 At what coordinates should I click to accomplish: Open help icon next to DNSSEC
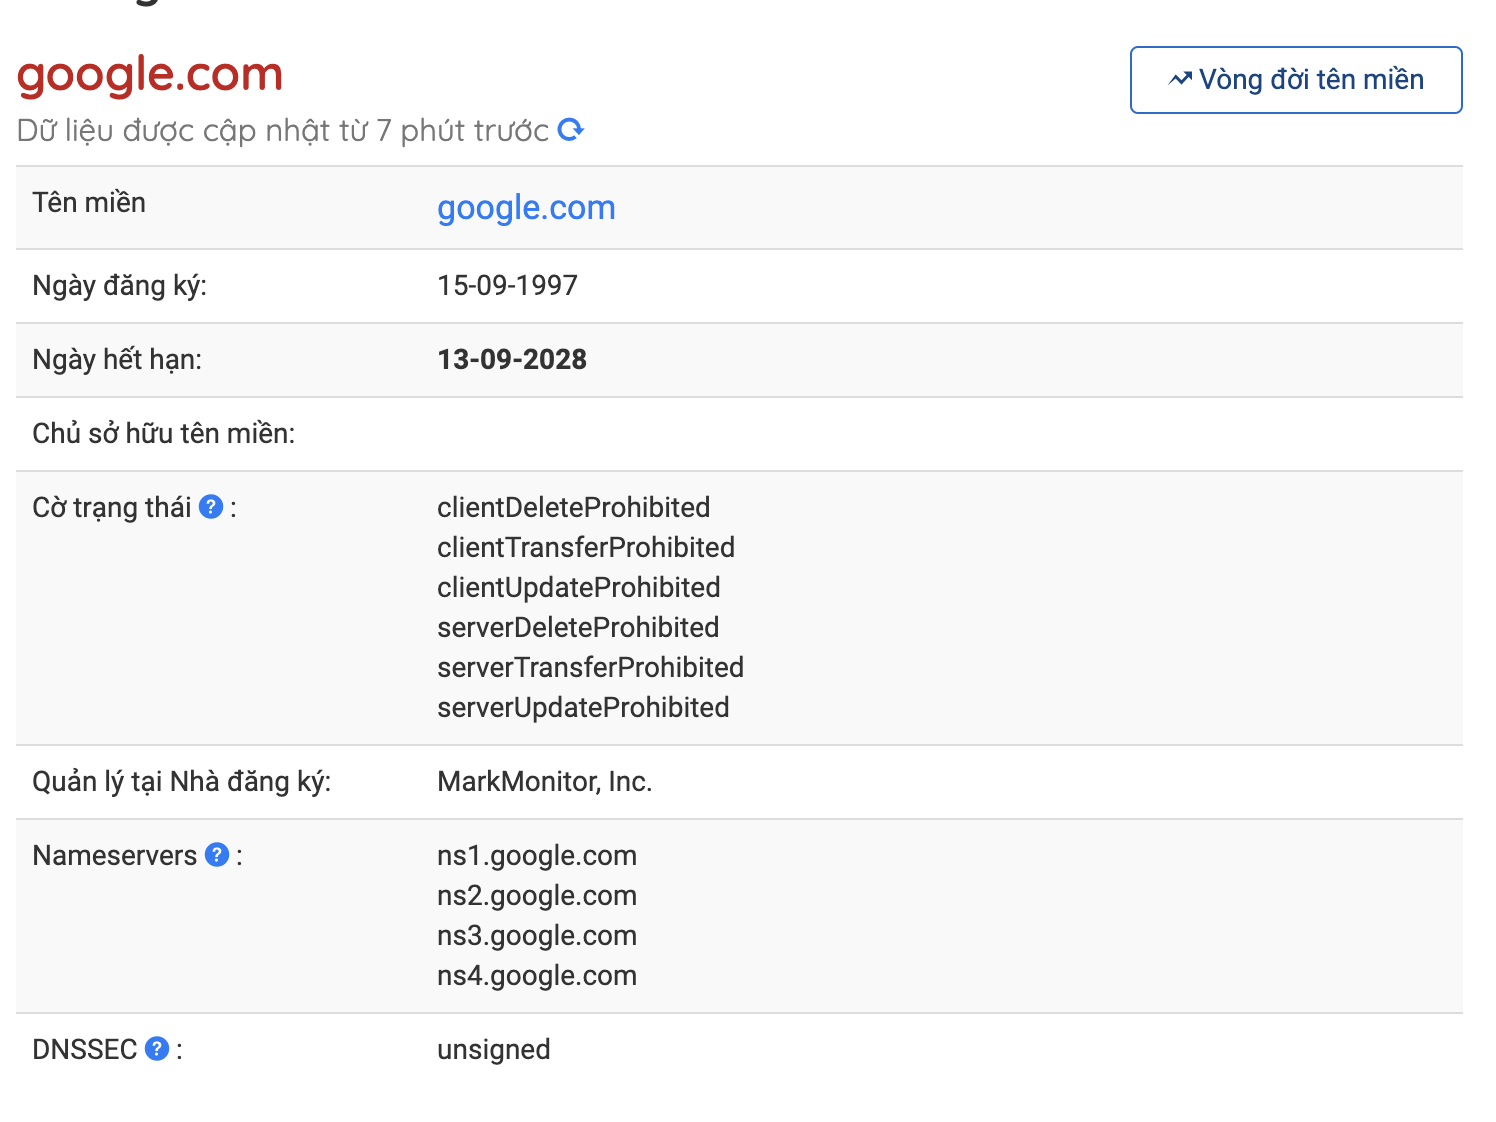click(157, 1049)
